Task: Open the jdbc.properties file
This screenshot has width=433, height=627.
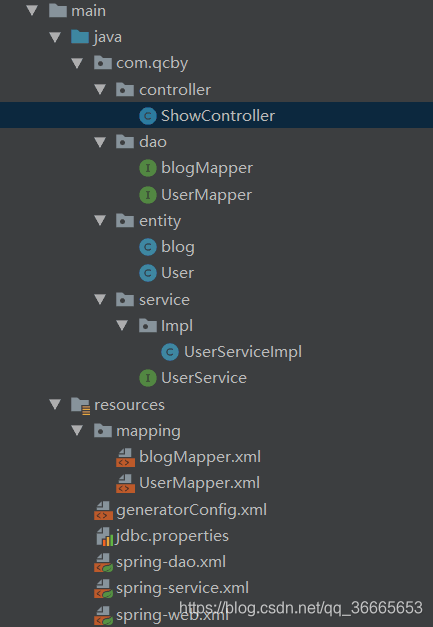Action: coord(172,537)
